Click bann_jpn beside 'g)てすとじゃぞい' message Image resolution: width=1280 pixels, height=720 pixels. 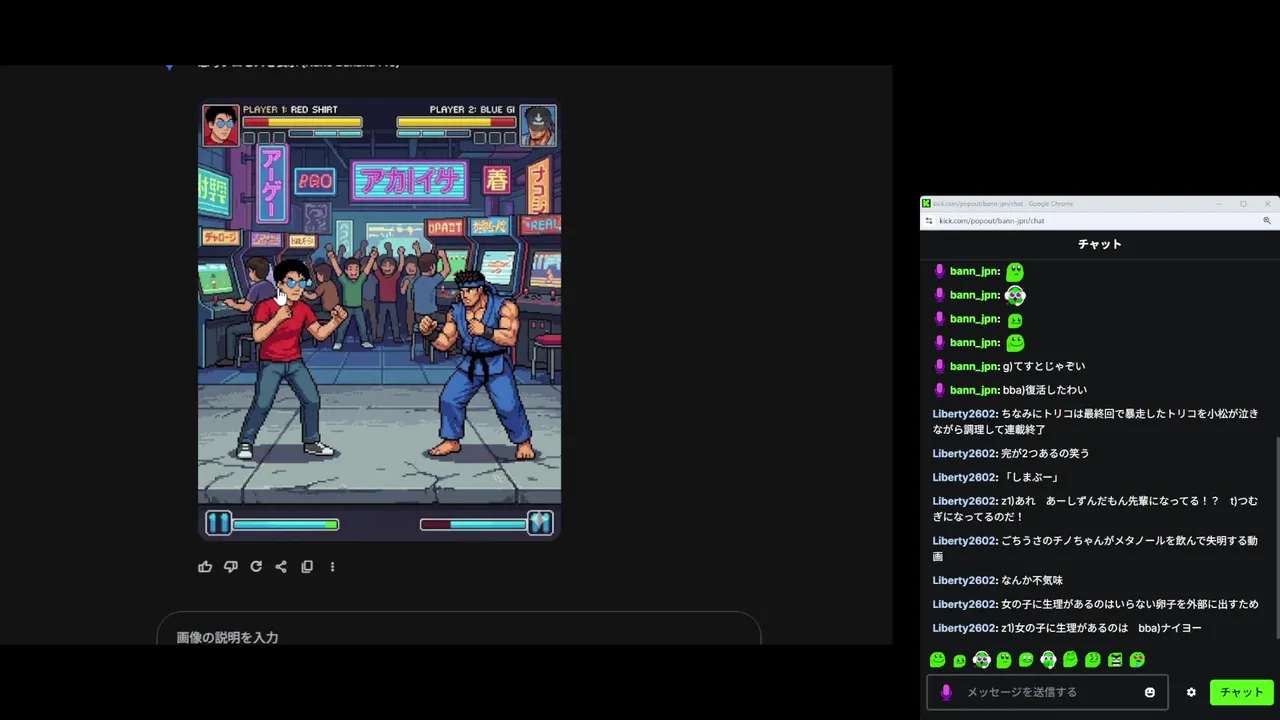[975, 366]
